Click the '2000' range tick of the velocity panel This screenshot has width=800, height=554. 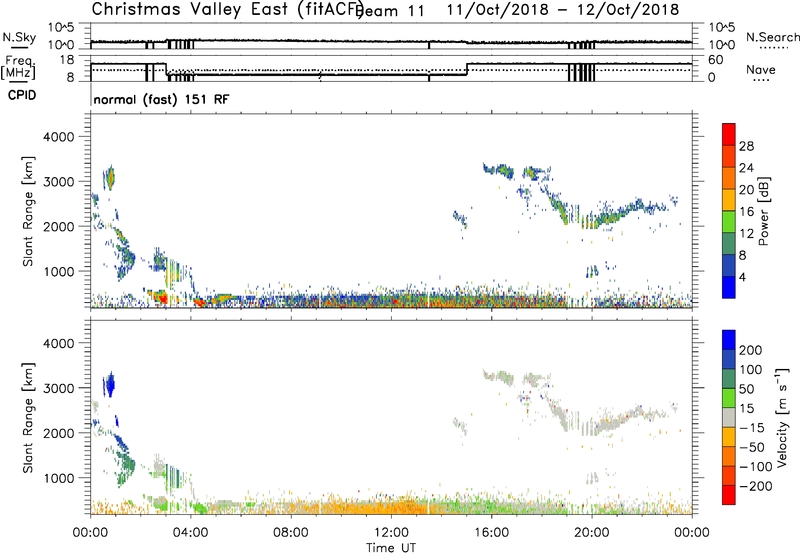click(59, 433)
